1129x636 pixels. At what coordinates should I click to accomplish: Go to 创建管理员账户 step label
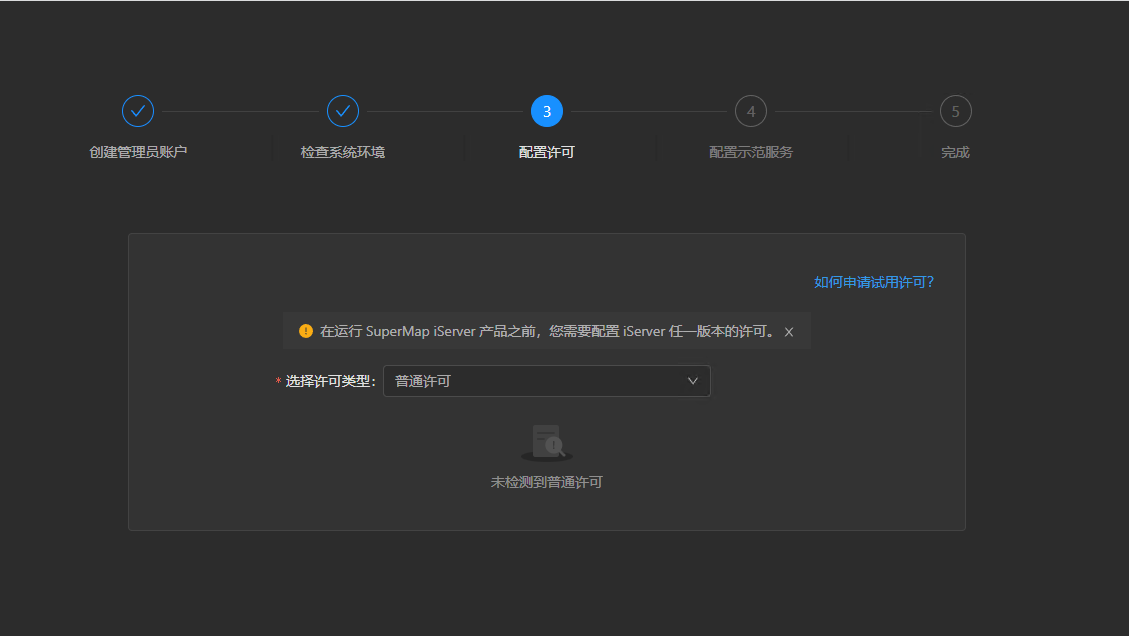point(138,152)
